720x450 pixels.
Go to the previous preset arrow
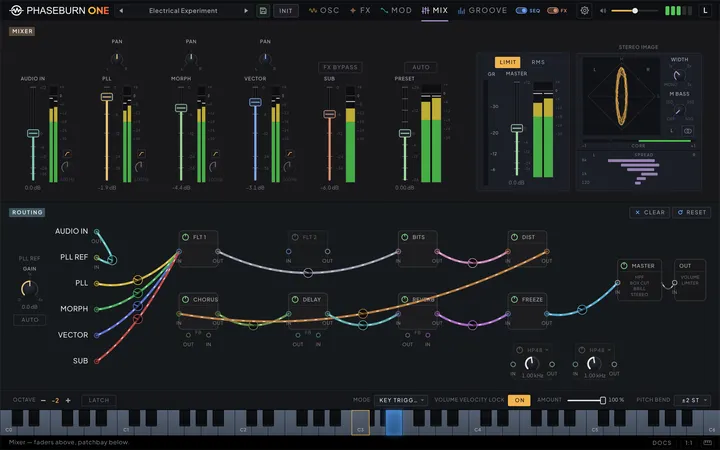click(121, 11)
